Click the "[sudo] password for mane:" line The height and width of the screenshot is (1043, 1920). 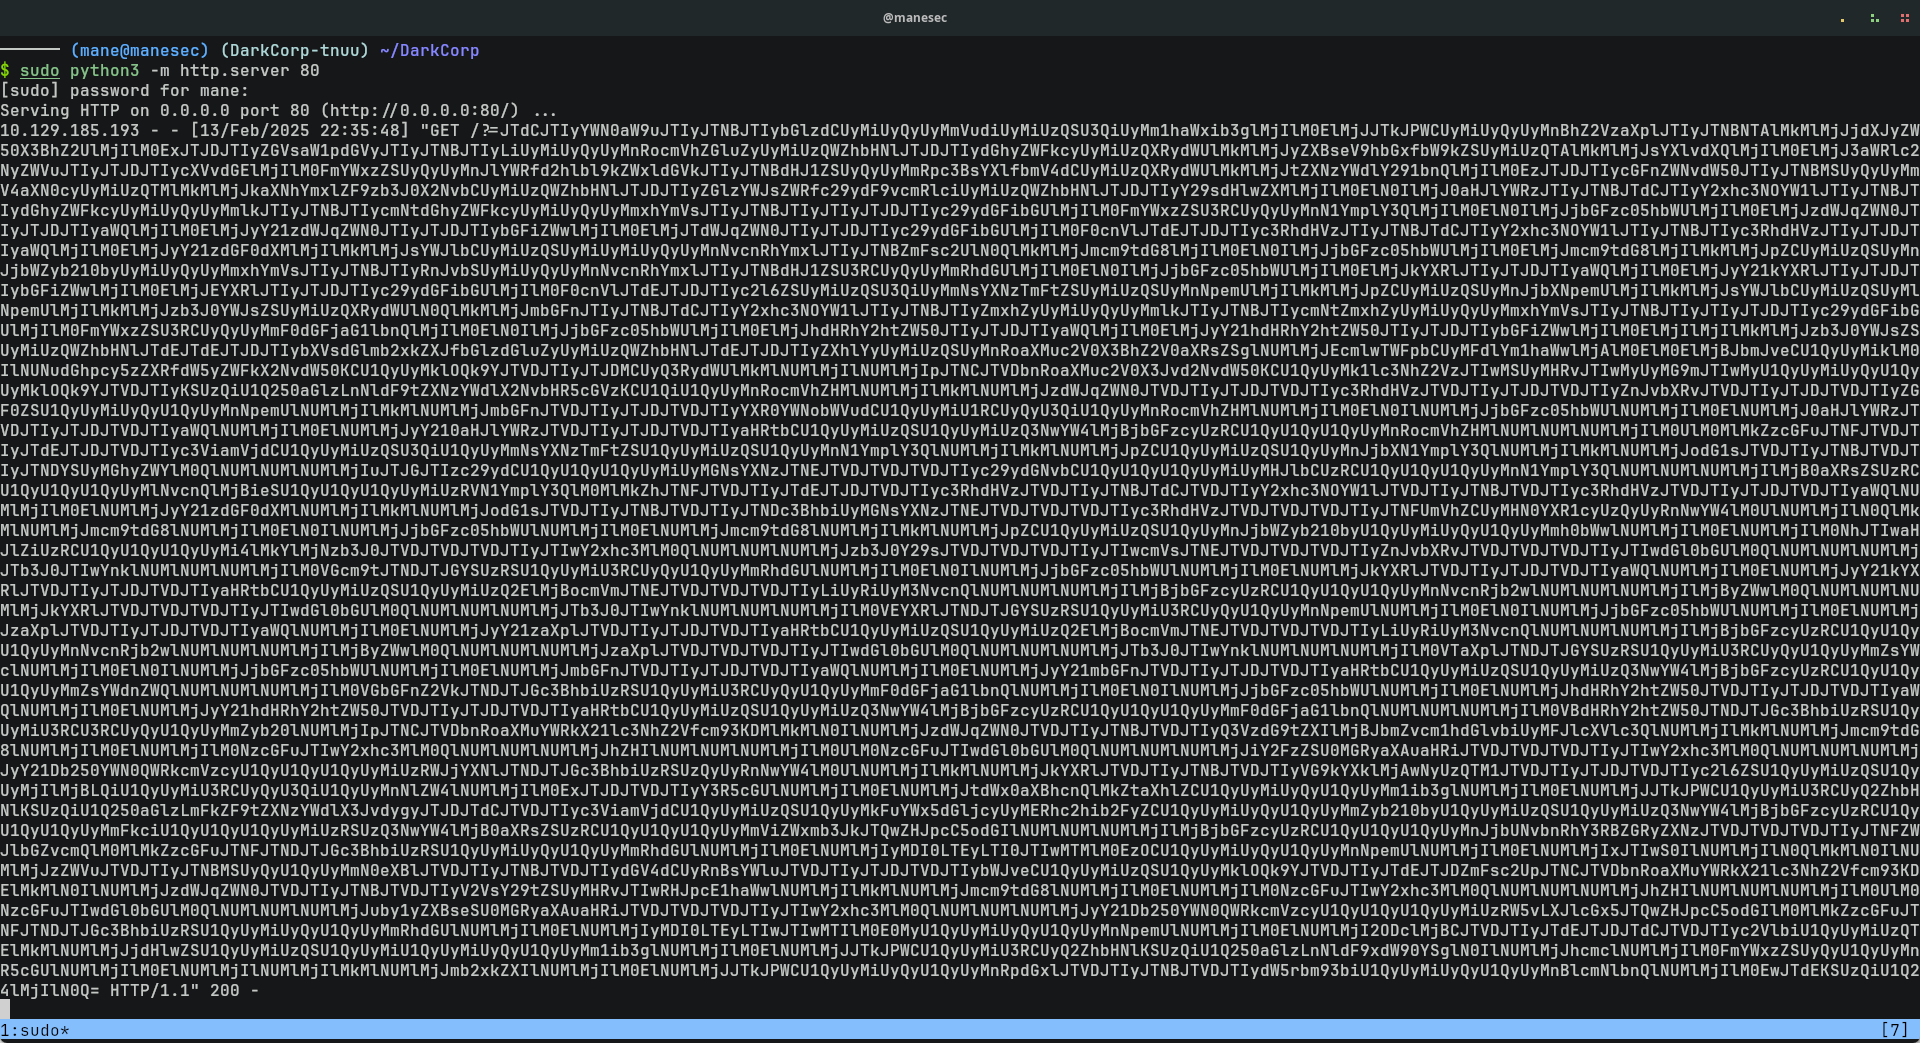124,91
